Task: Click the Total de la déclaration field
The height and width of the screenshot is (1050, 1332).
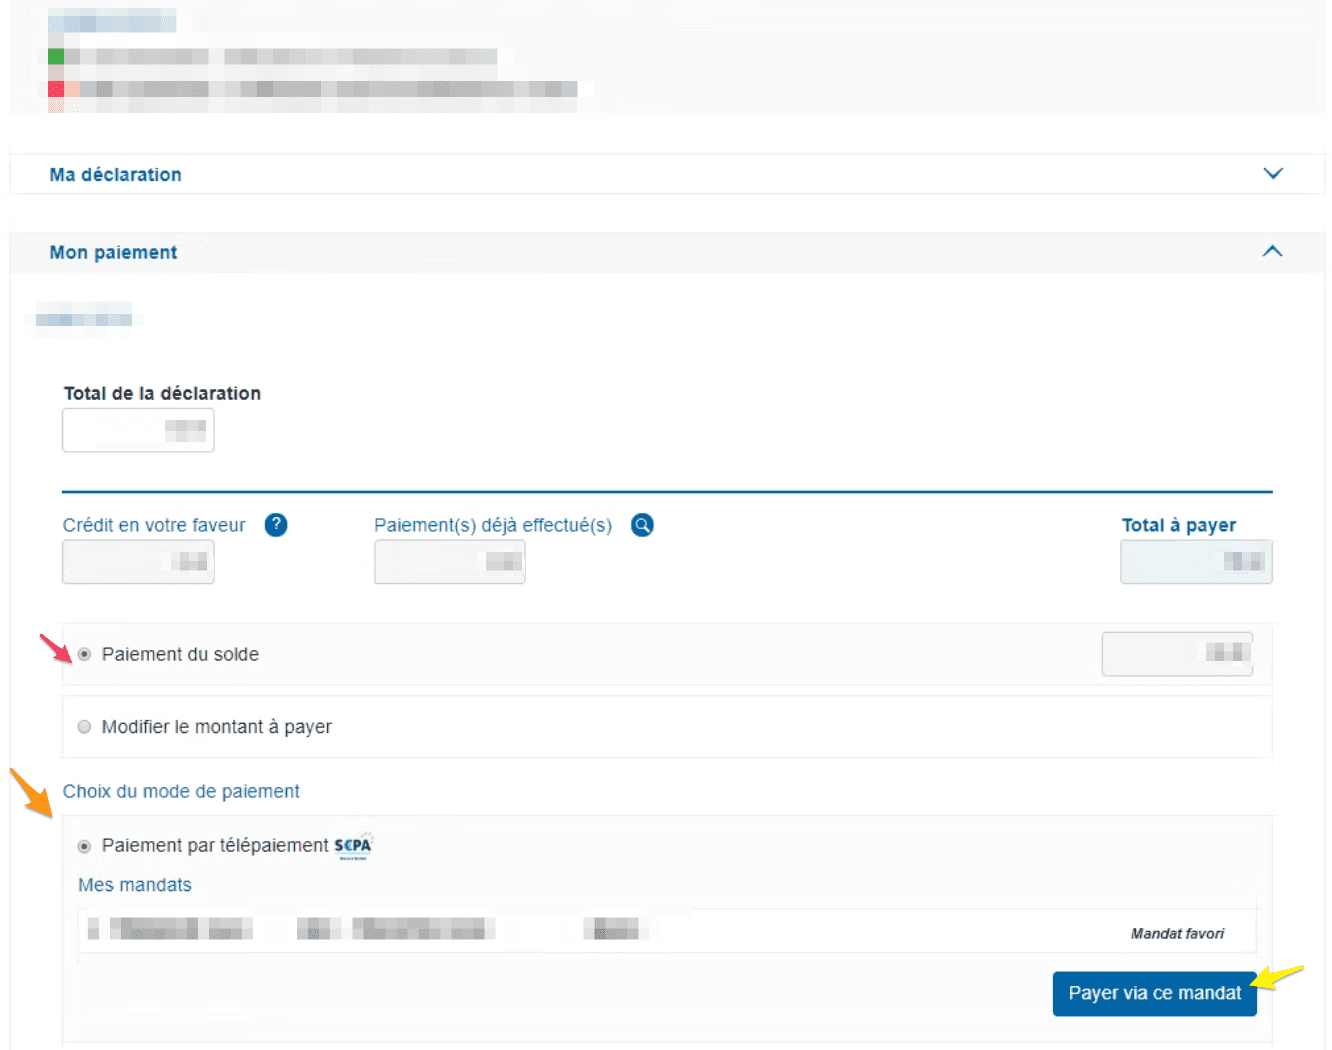Action: pyautogui.click(x=138, y=431)
